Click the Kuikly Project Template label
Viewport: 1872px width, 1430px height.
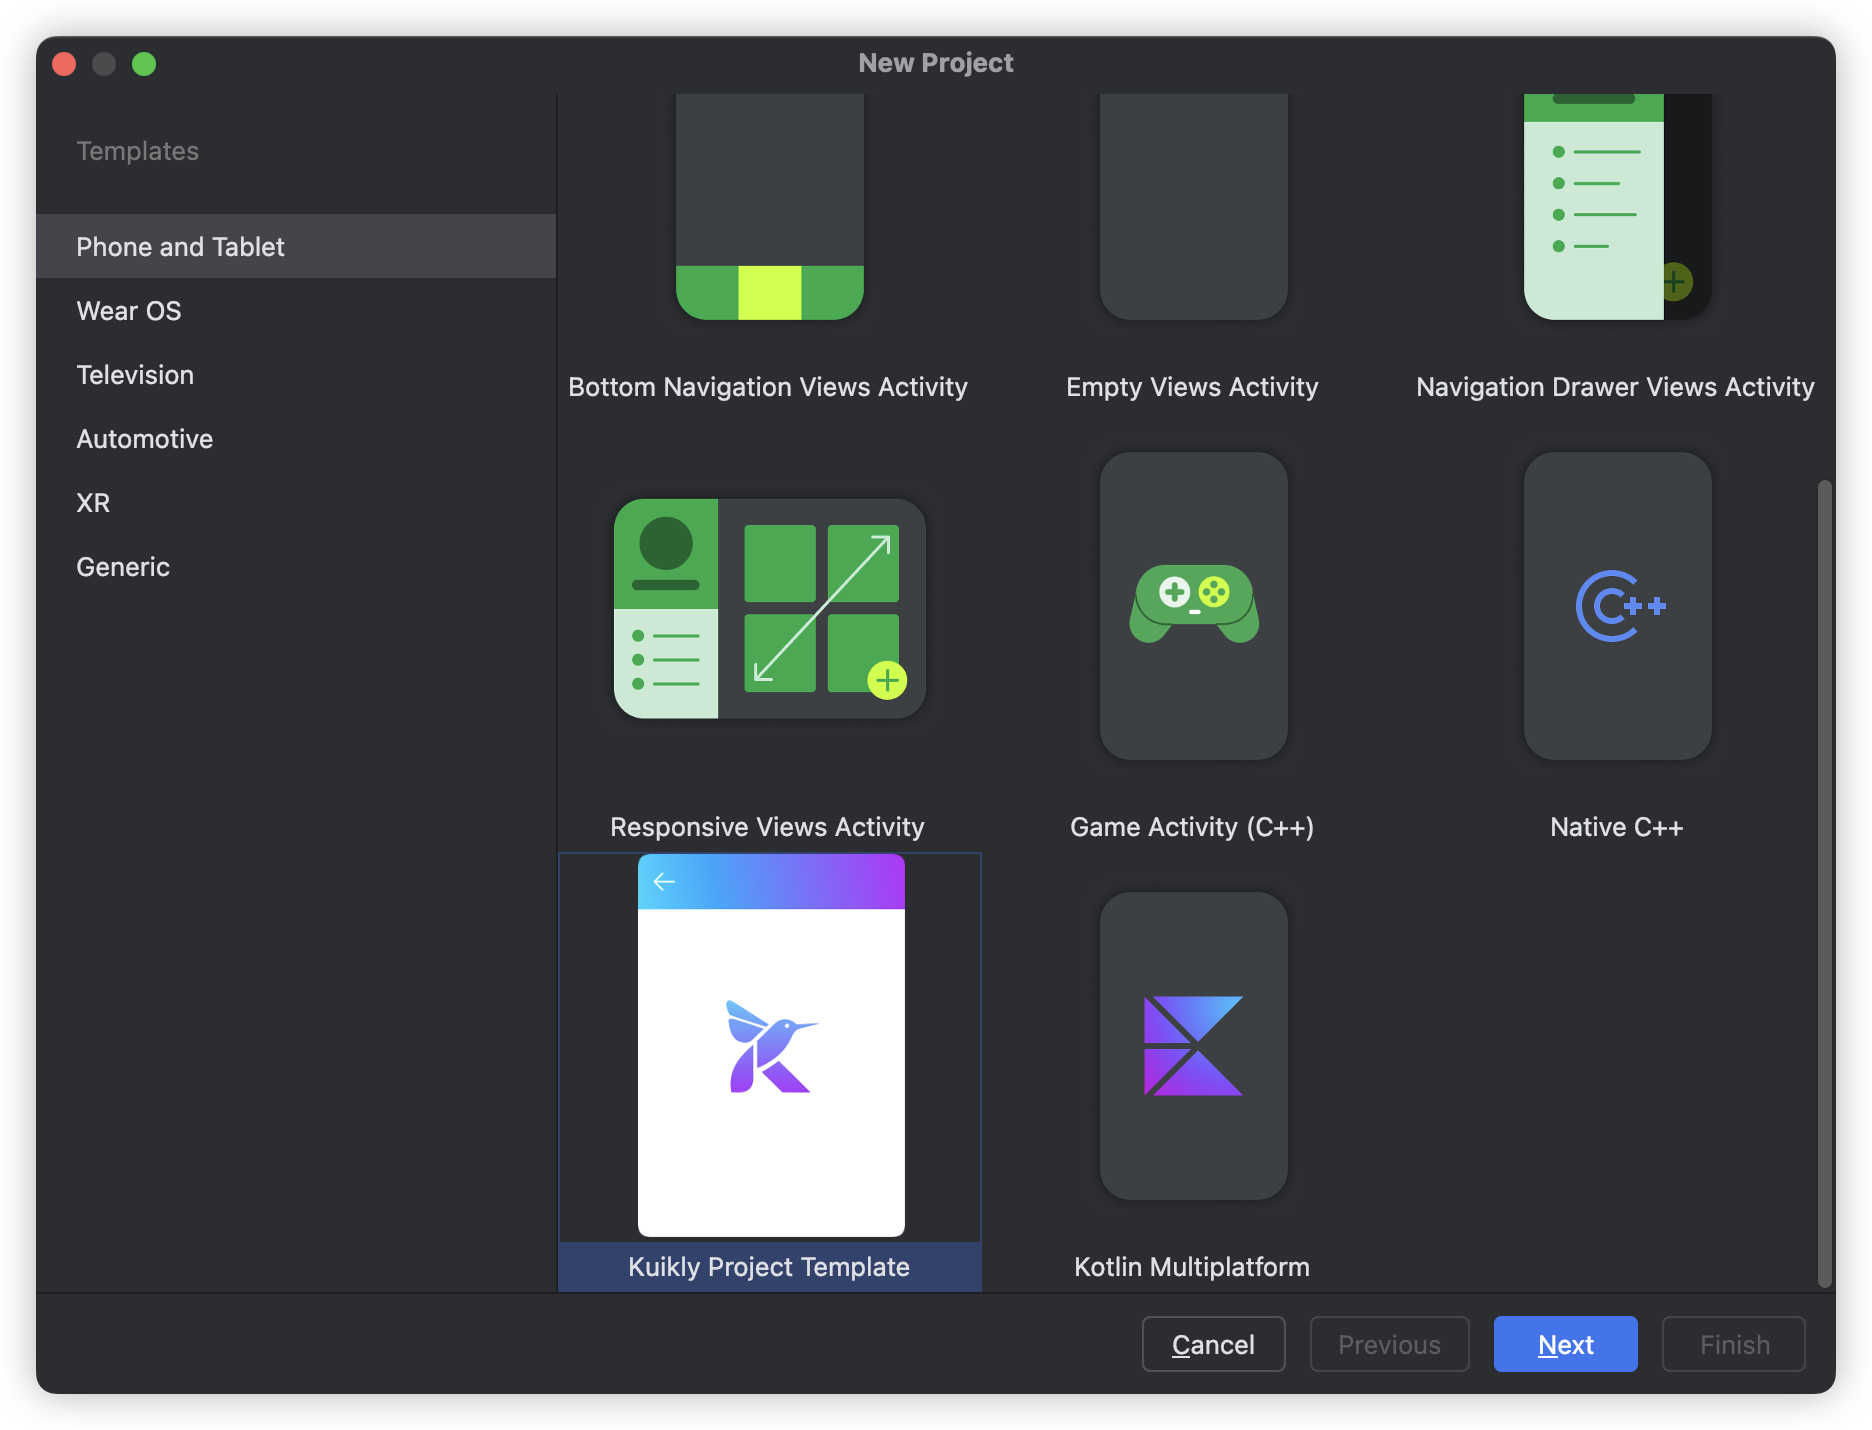769,1267
